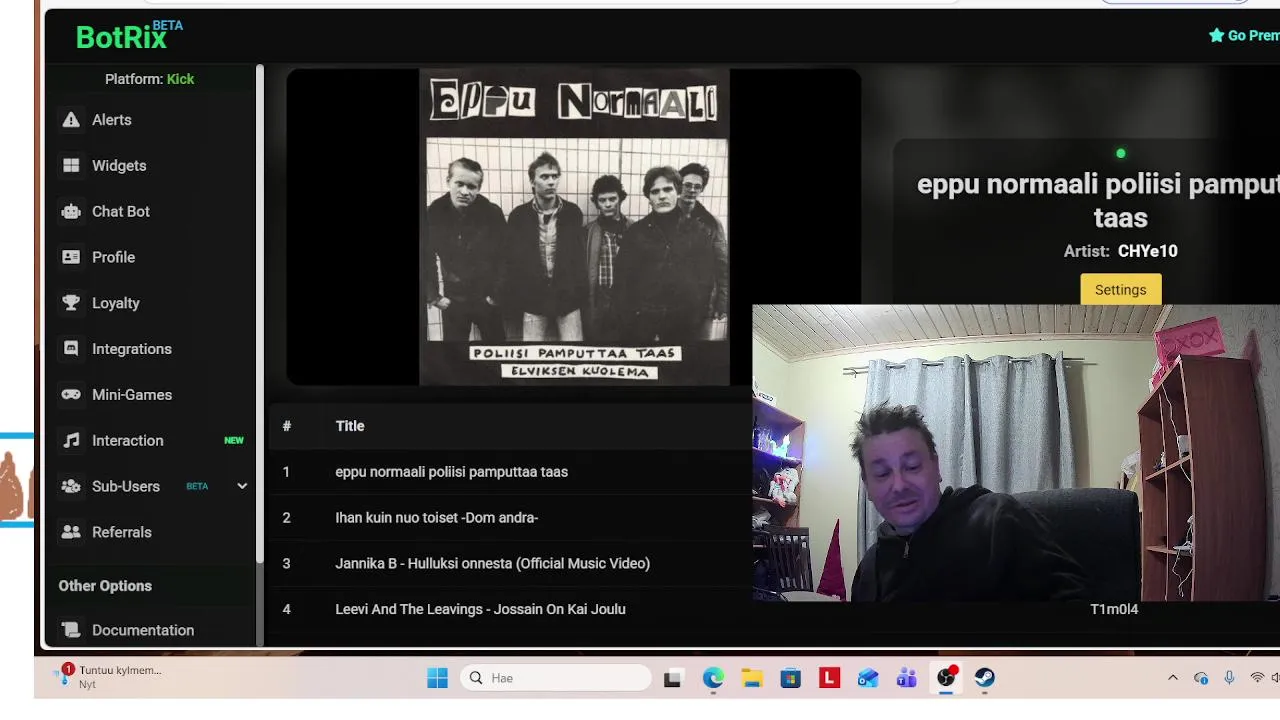Click the Sub-Users label
This screenshot has width=1280, height=720.
pos(126,487)
